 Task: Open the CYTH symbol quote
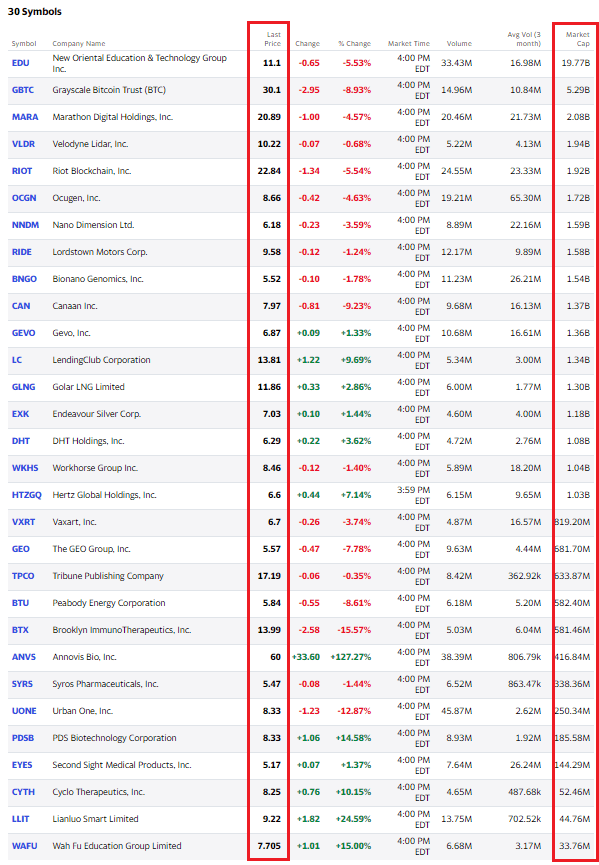coord(23,793)
